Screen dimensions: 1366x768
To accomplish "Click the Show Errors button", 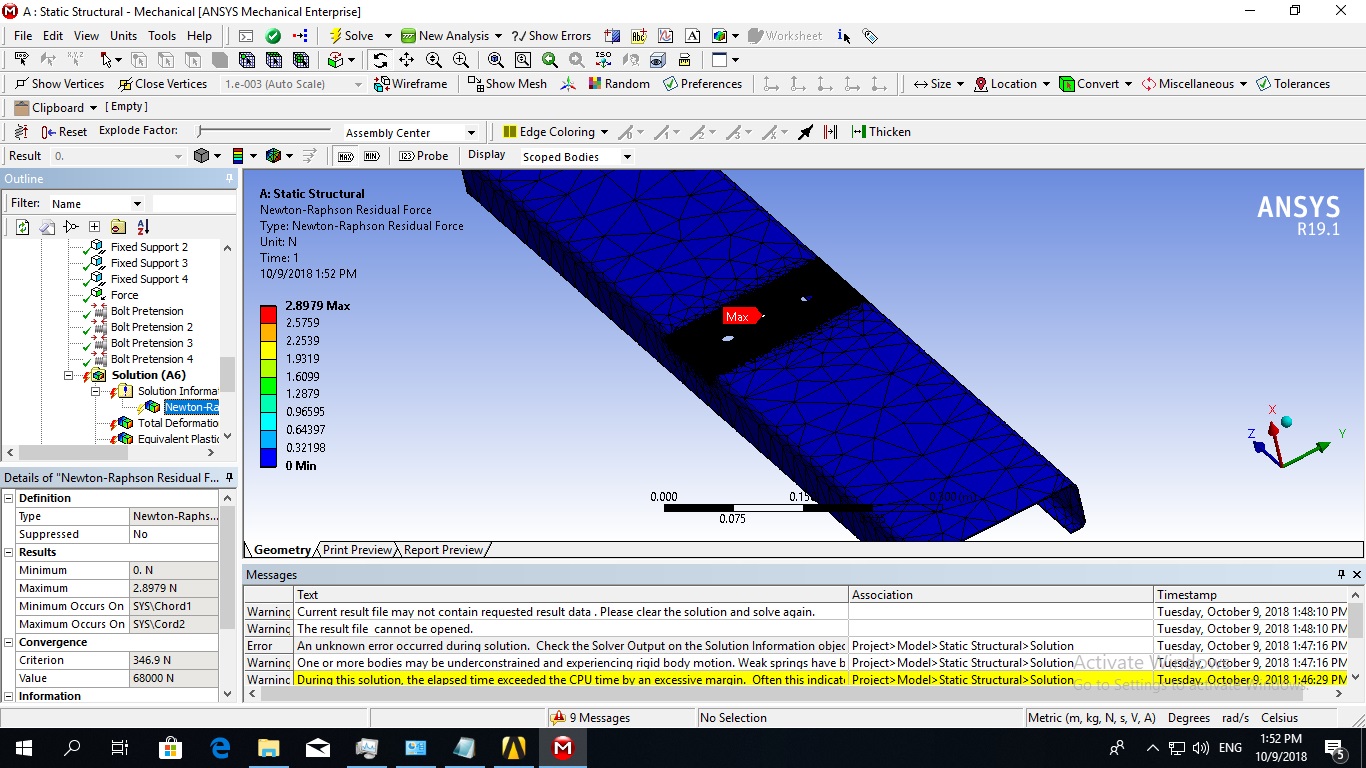I will pos(551,36).
